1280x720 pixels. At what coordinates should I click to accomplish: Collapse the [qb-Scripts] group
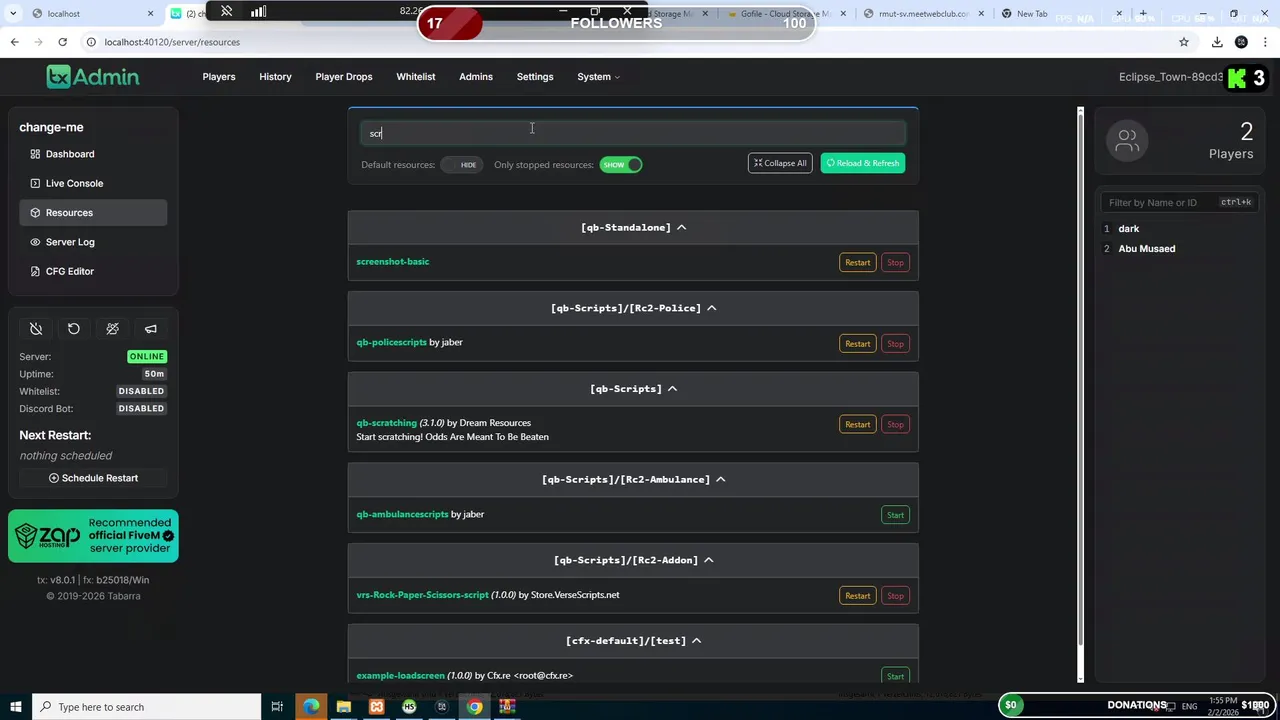(x=633, y=388)
